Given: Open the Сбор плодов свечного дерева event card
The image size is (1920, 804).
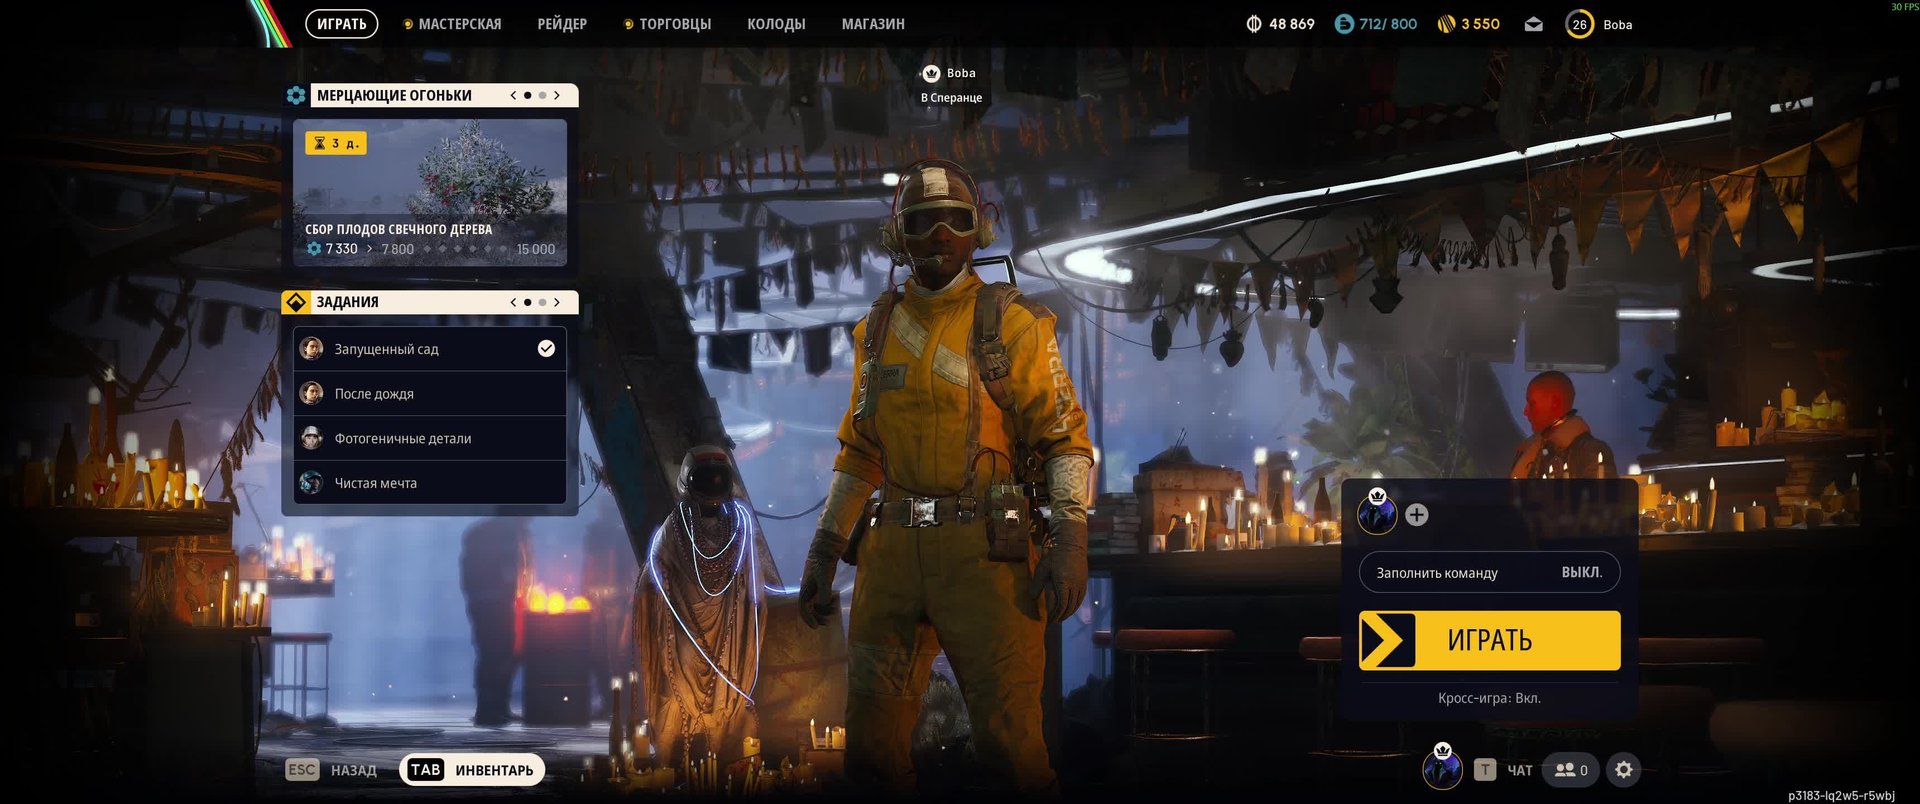Looking at the screenshot, I should pos(430,193).
